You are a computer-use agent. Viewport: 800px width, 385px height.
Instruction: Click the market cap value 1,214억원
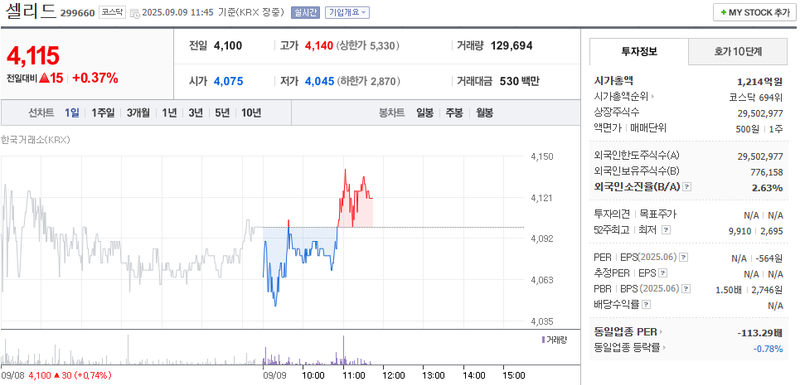(760, 81)
